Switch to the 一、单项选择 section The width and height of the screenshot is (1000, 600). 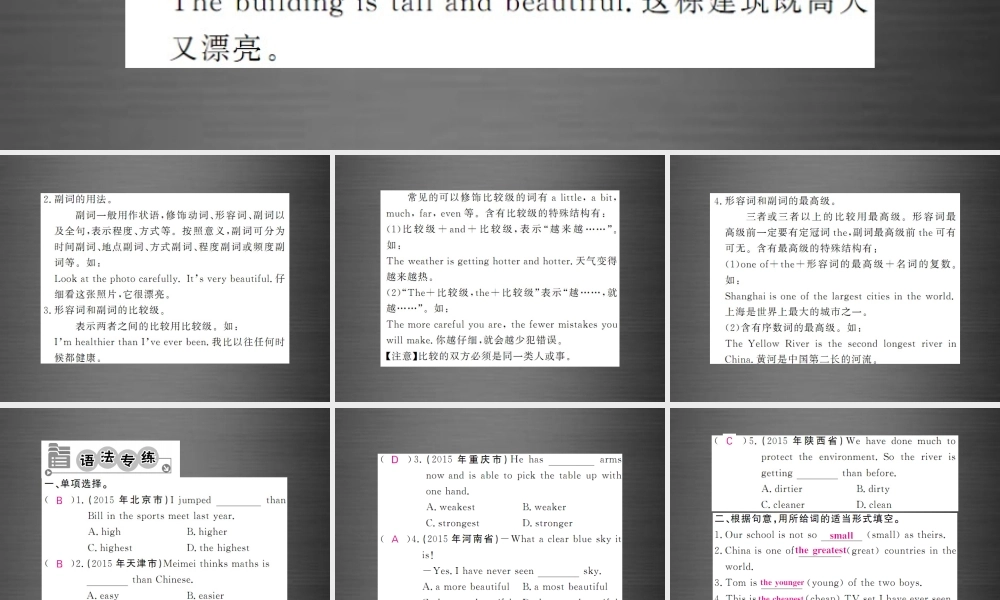(75, 483)
